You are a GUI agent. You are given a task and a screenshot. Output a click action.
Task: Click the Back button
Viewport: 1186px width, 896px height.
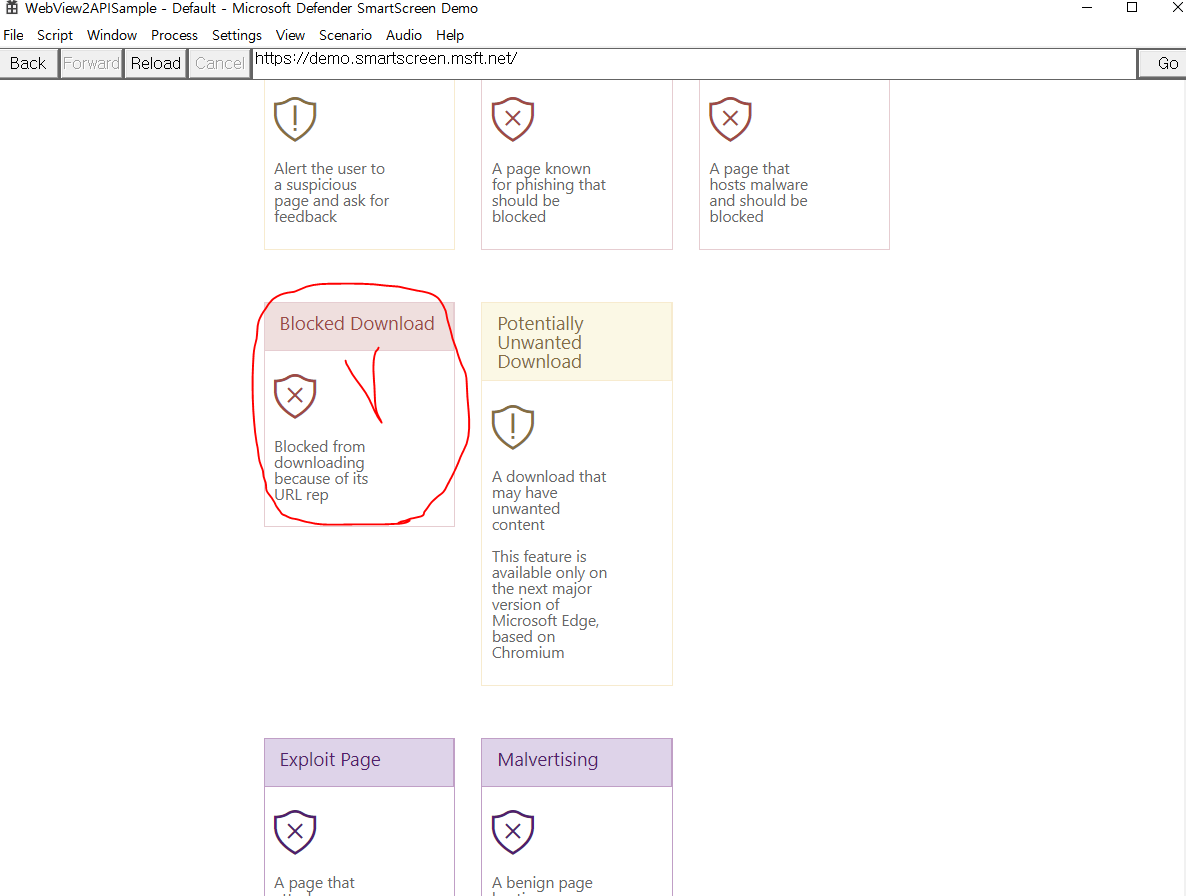[x=29, y=64]
